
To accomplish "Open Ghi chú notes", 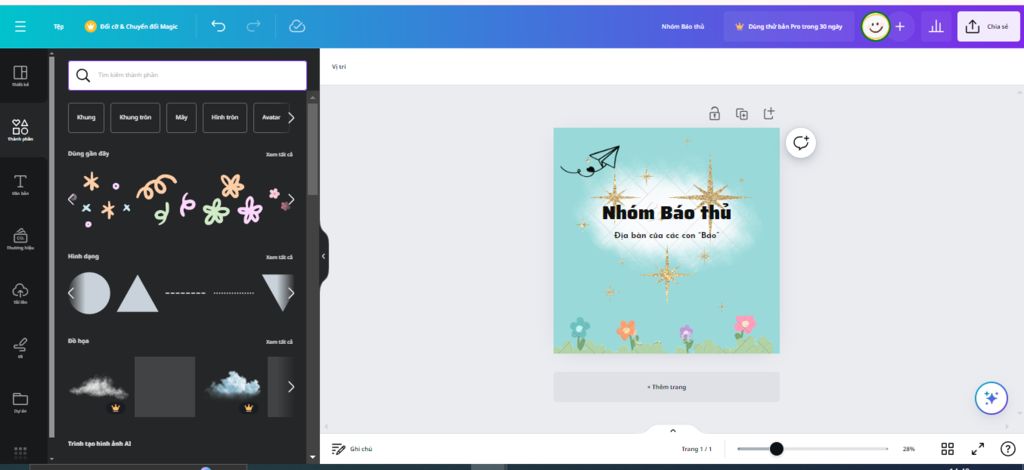I will point(352,449).
